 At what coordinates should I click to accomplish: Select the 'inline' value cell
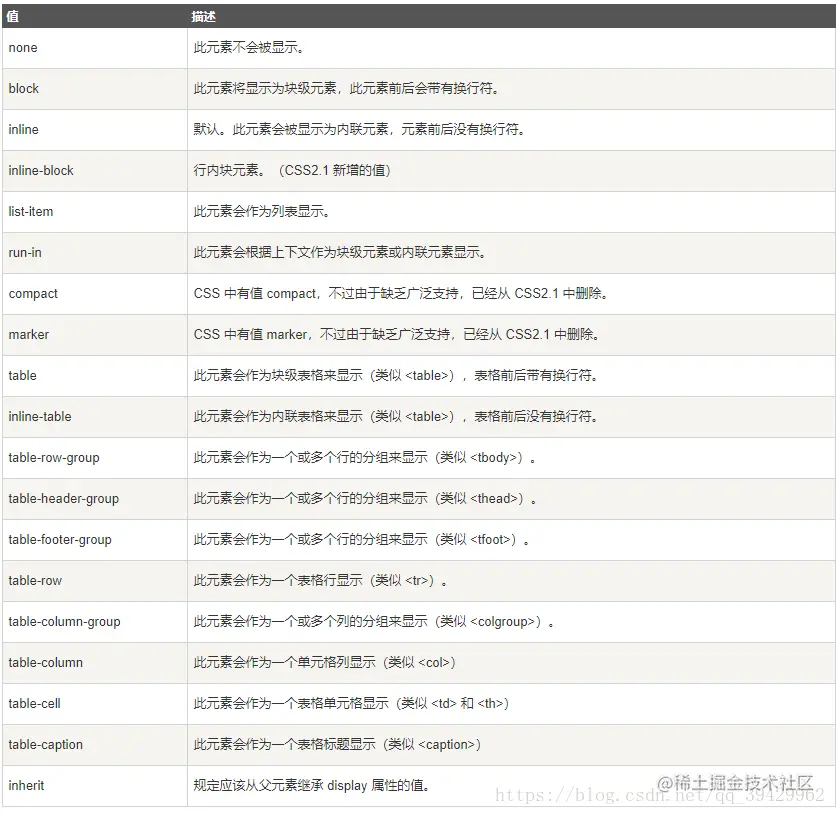[x=95, y=130]
